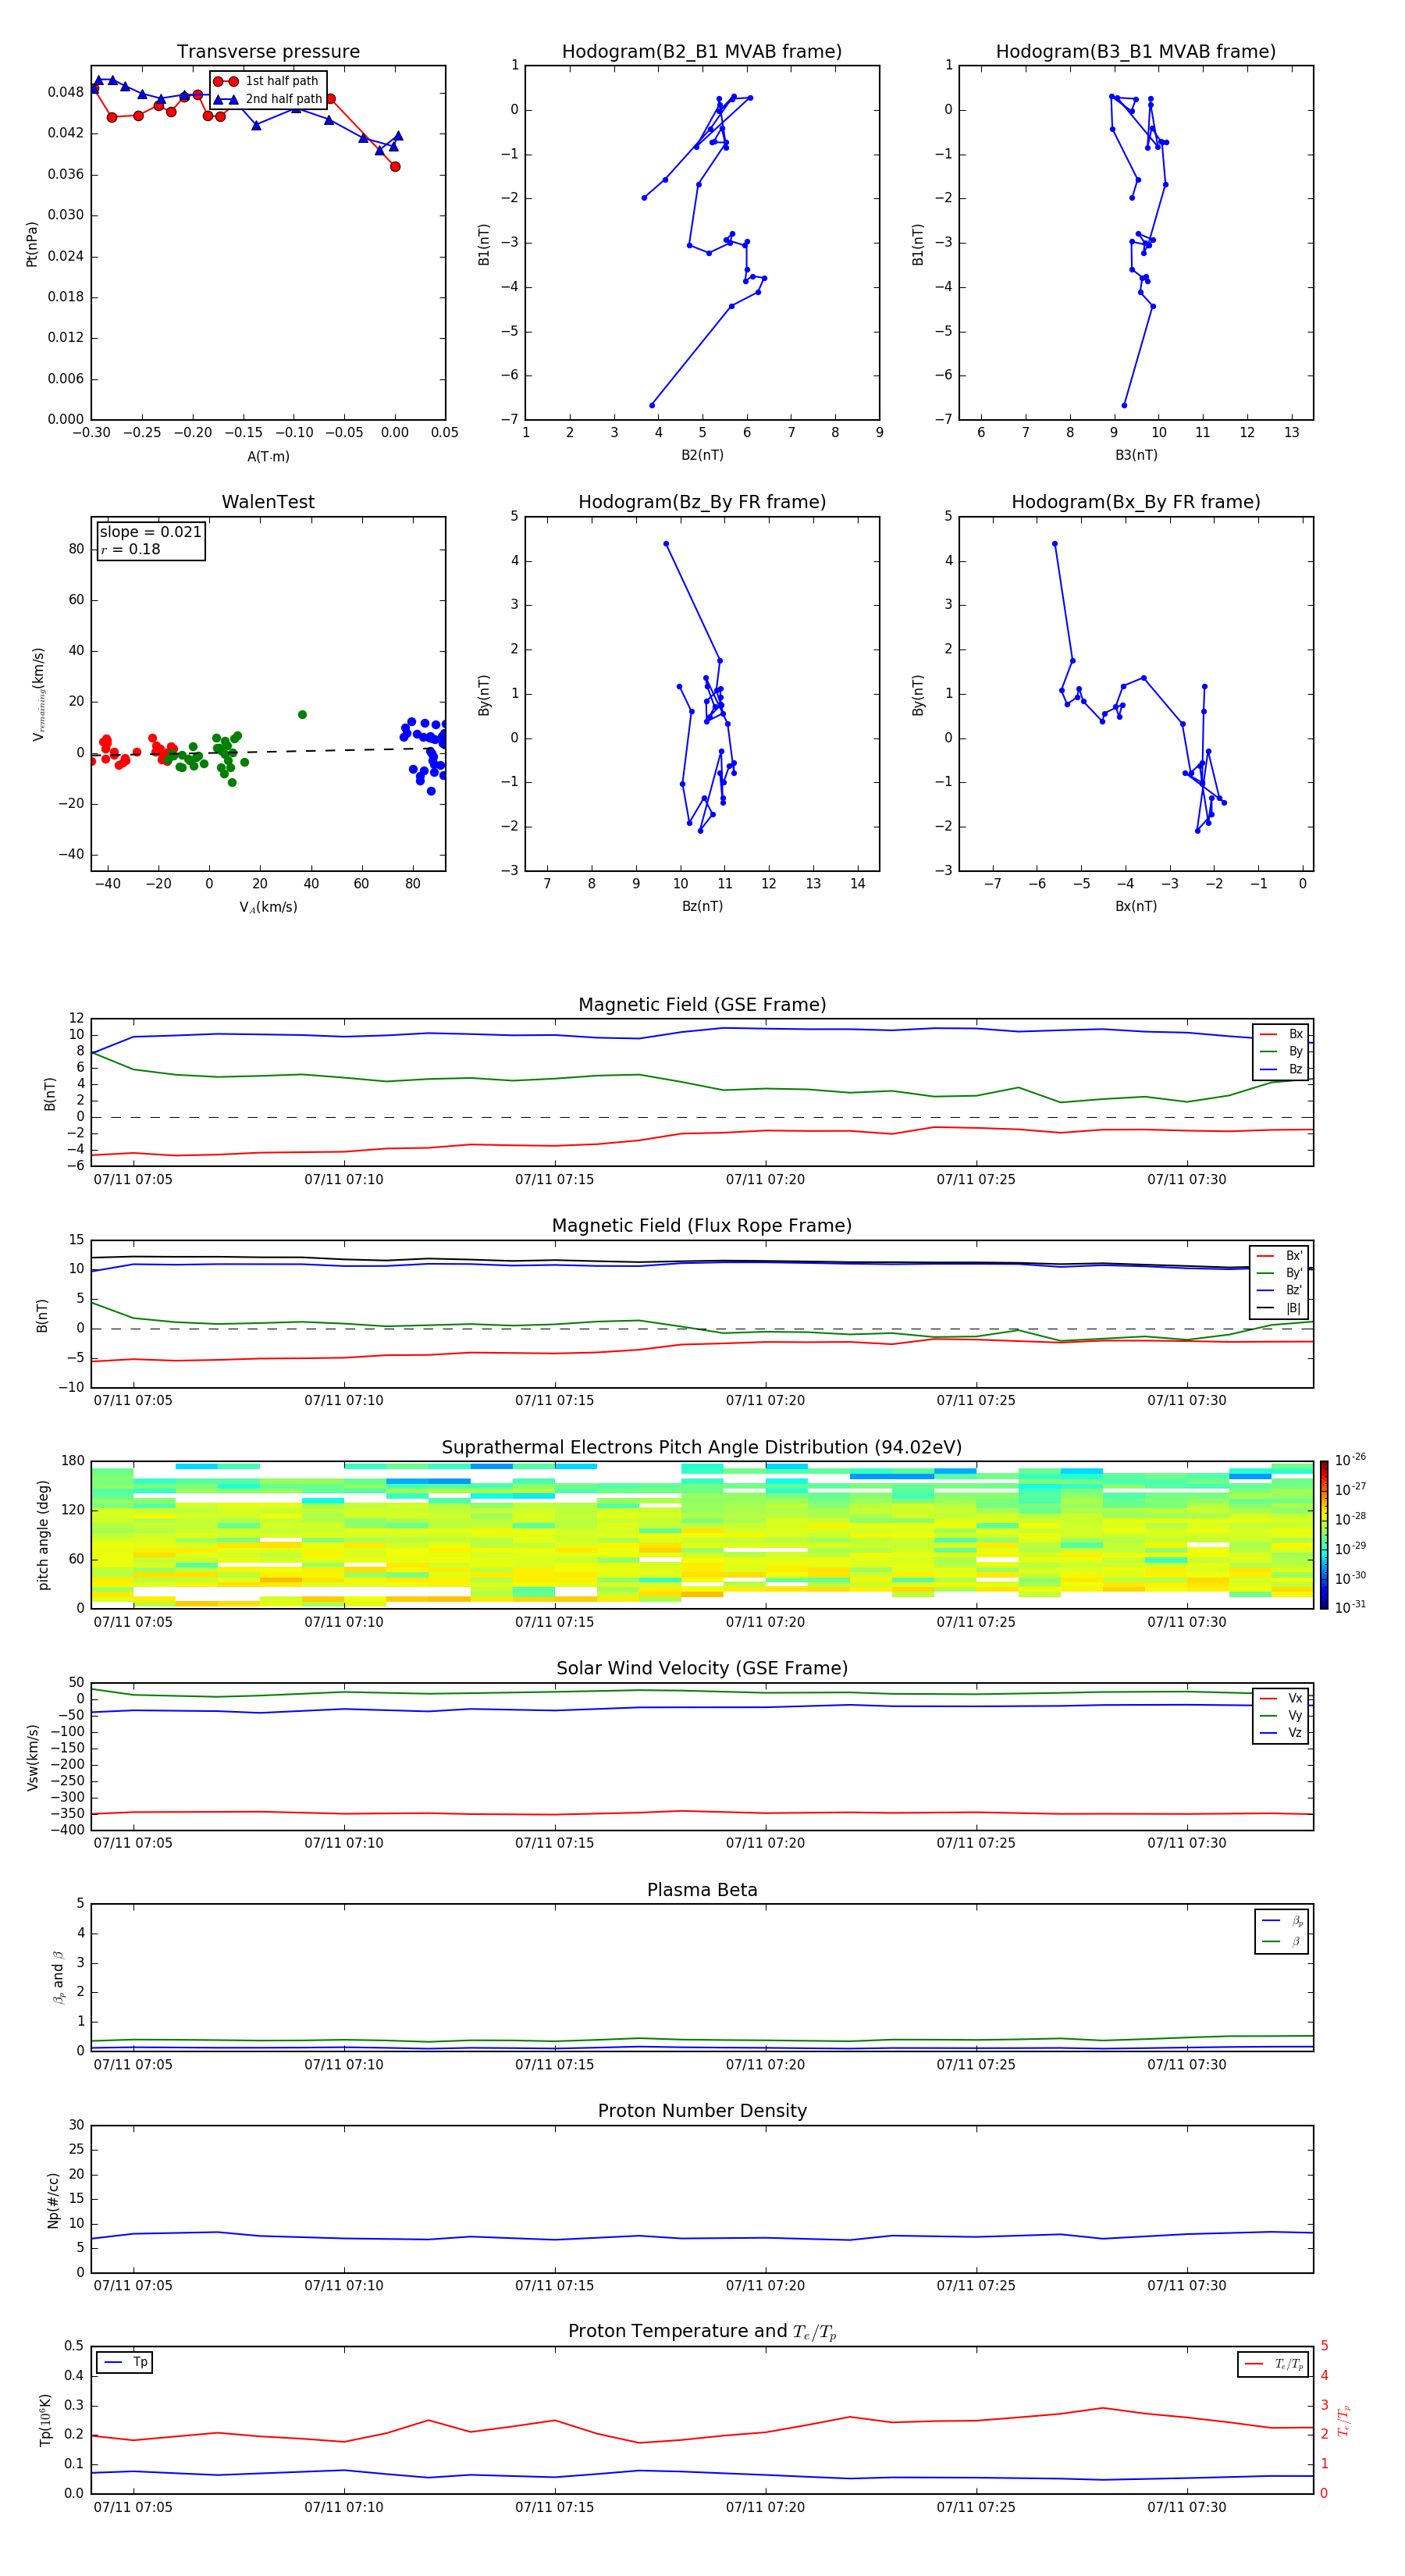Select the "Vz" legend entry
This screenshot has width=1405, height=2576.
(1281, 1733)
